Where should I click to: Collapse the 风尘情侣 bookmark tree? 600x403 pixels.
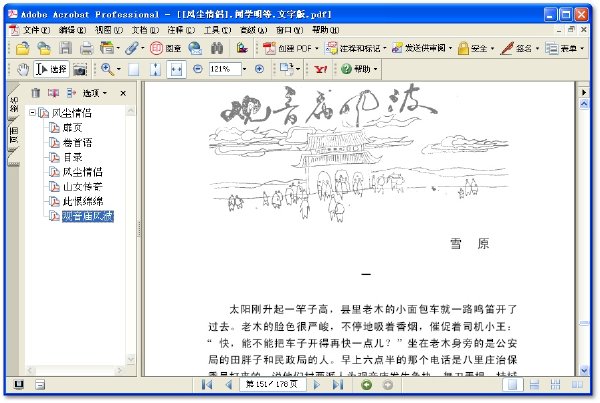click(33, 113)
